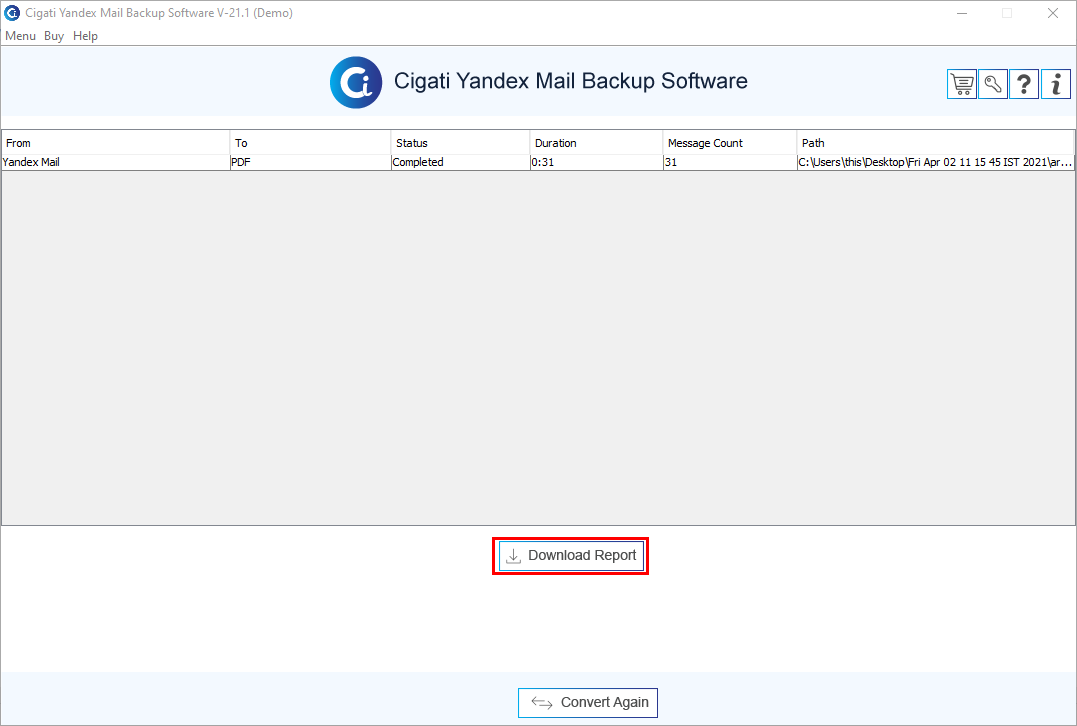Minimize the Cigati window

pos(962,13)
